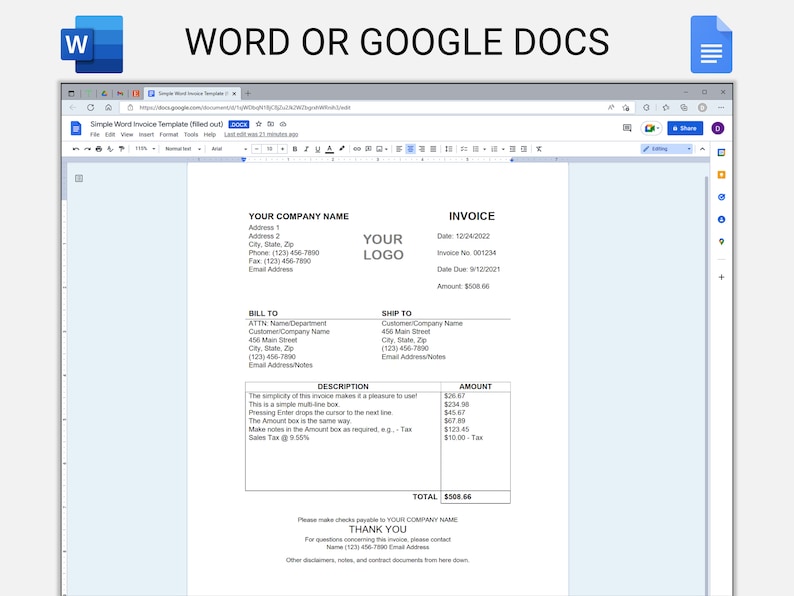Open the Editing mode dropdown

coord(666,149)
